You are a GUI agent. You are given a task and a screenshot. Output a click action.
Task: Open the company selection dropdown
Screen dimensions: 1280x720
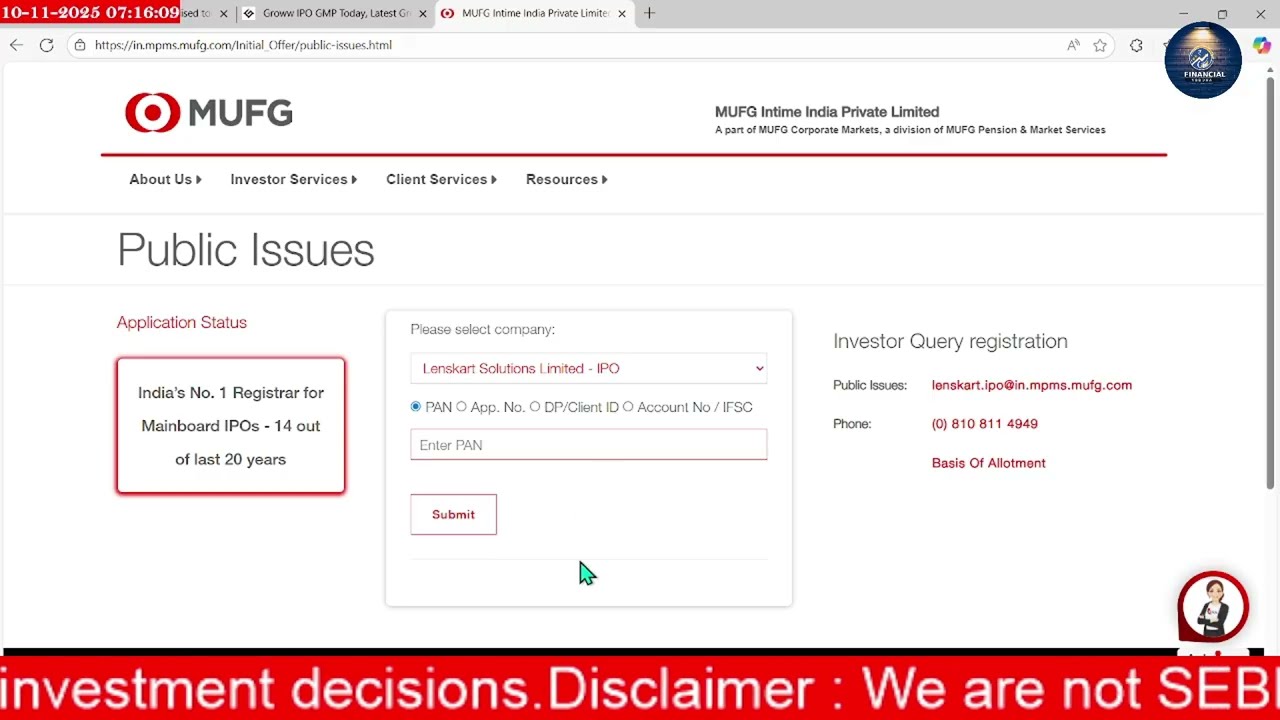click(588, 368)
